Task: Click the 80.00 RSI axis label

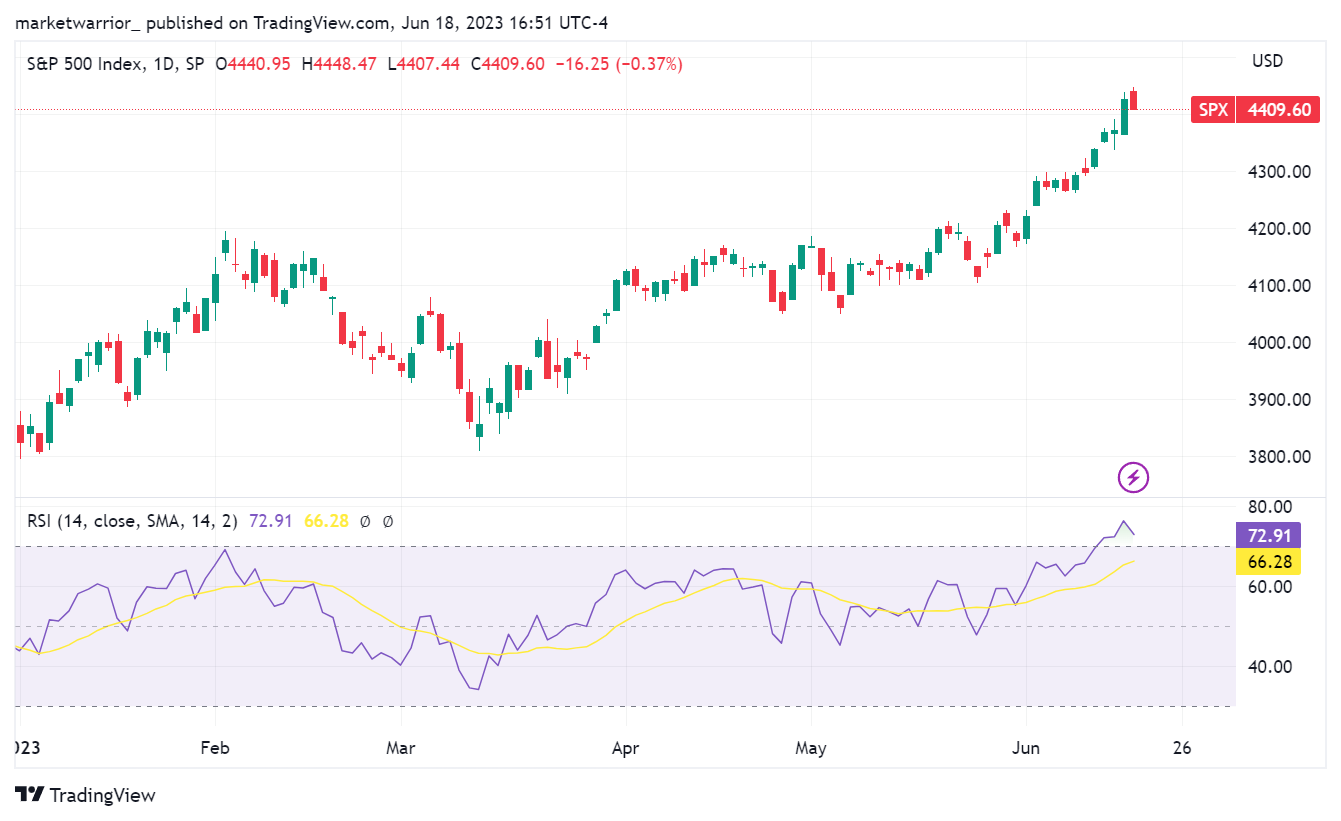Action: coord(1270,507)
